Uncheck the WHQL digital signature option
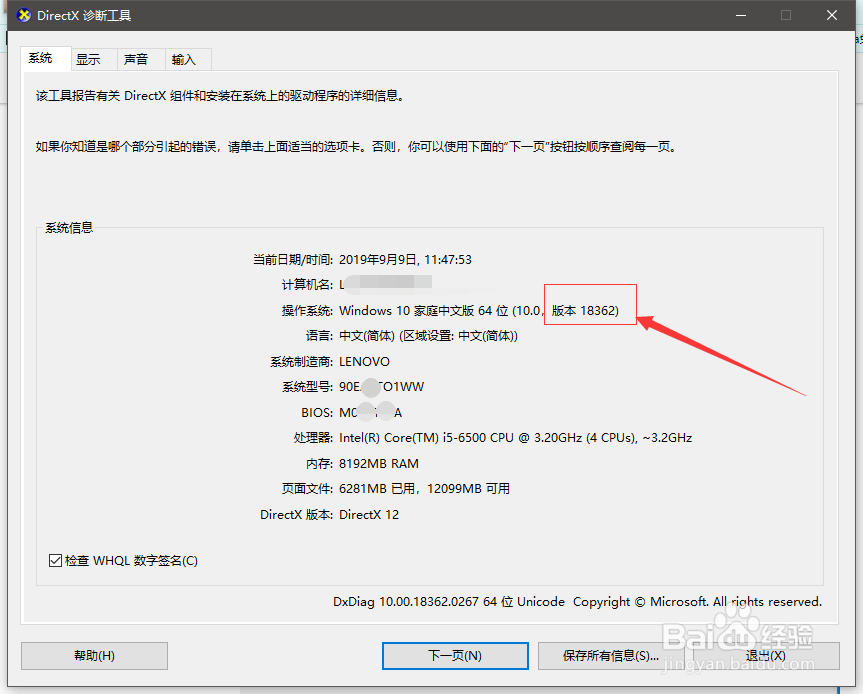 (54, 561)
